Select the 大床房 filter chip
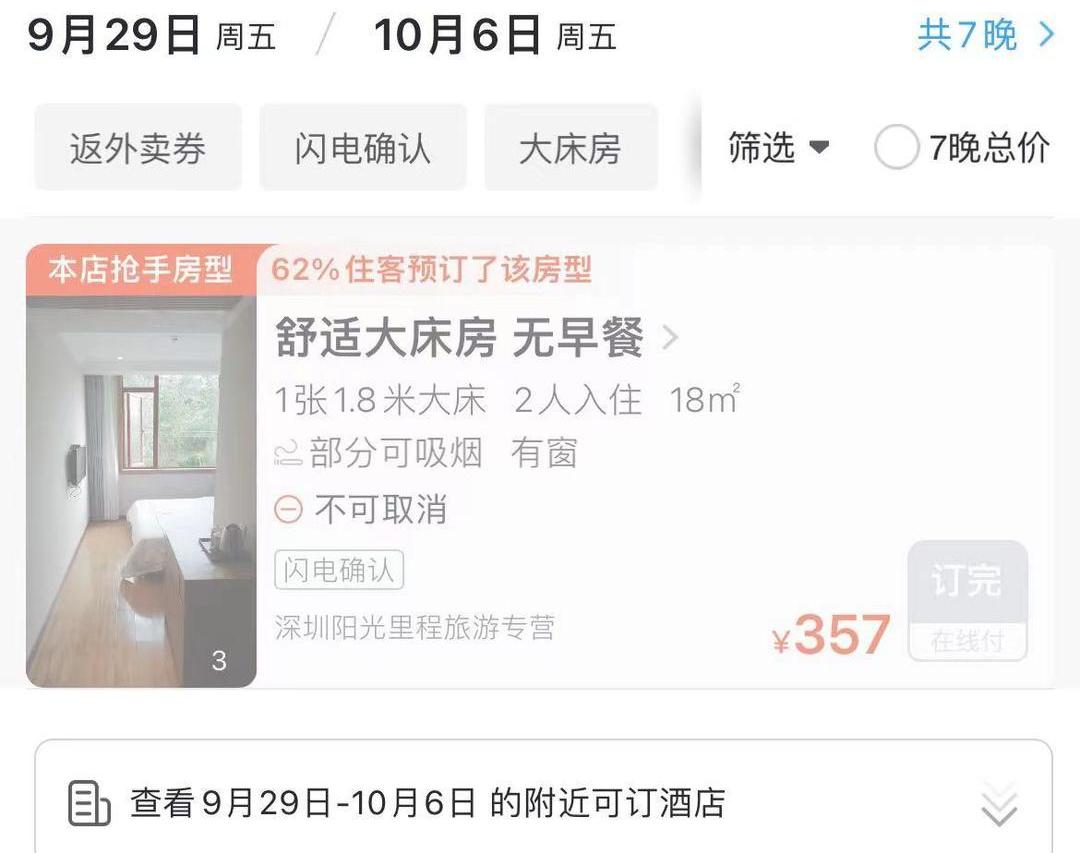The height and width of the screenshot is (853, 1080). pos(571,147)
